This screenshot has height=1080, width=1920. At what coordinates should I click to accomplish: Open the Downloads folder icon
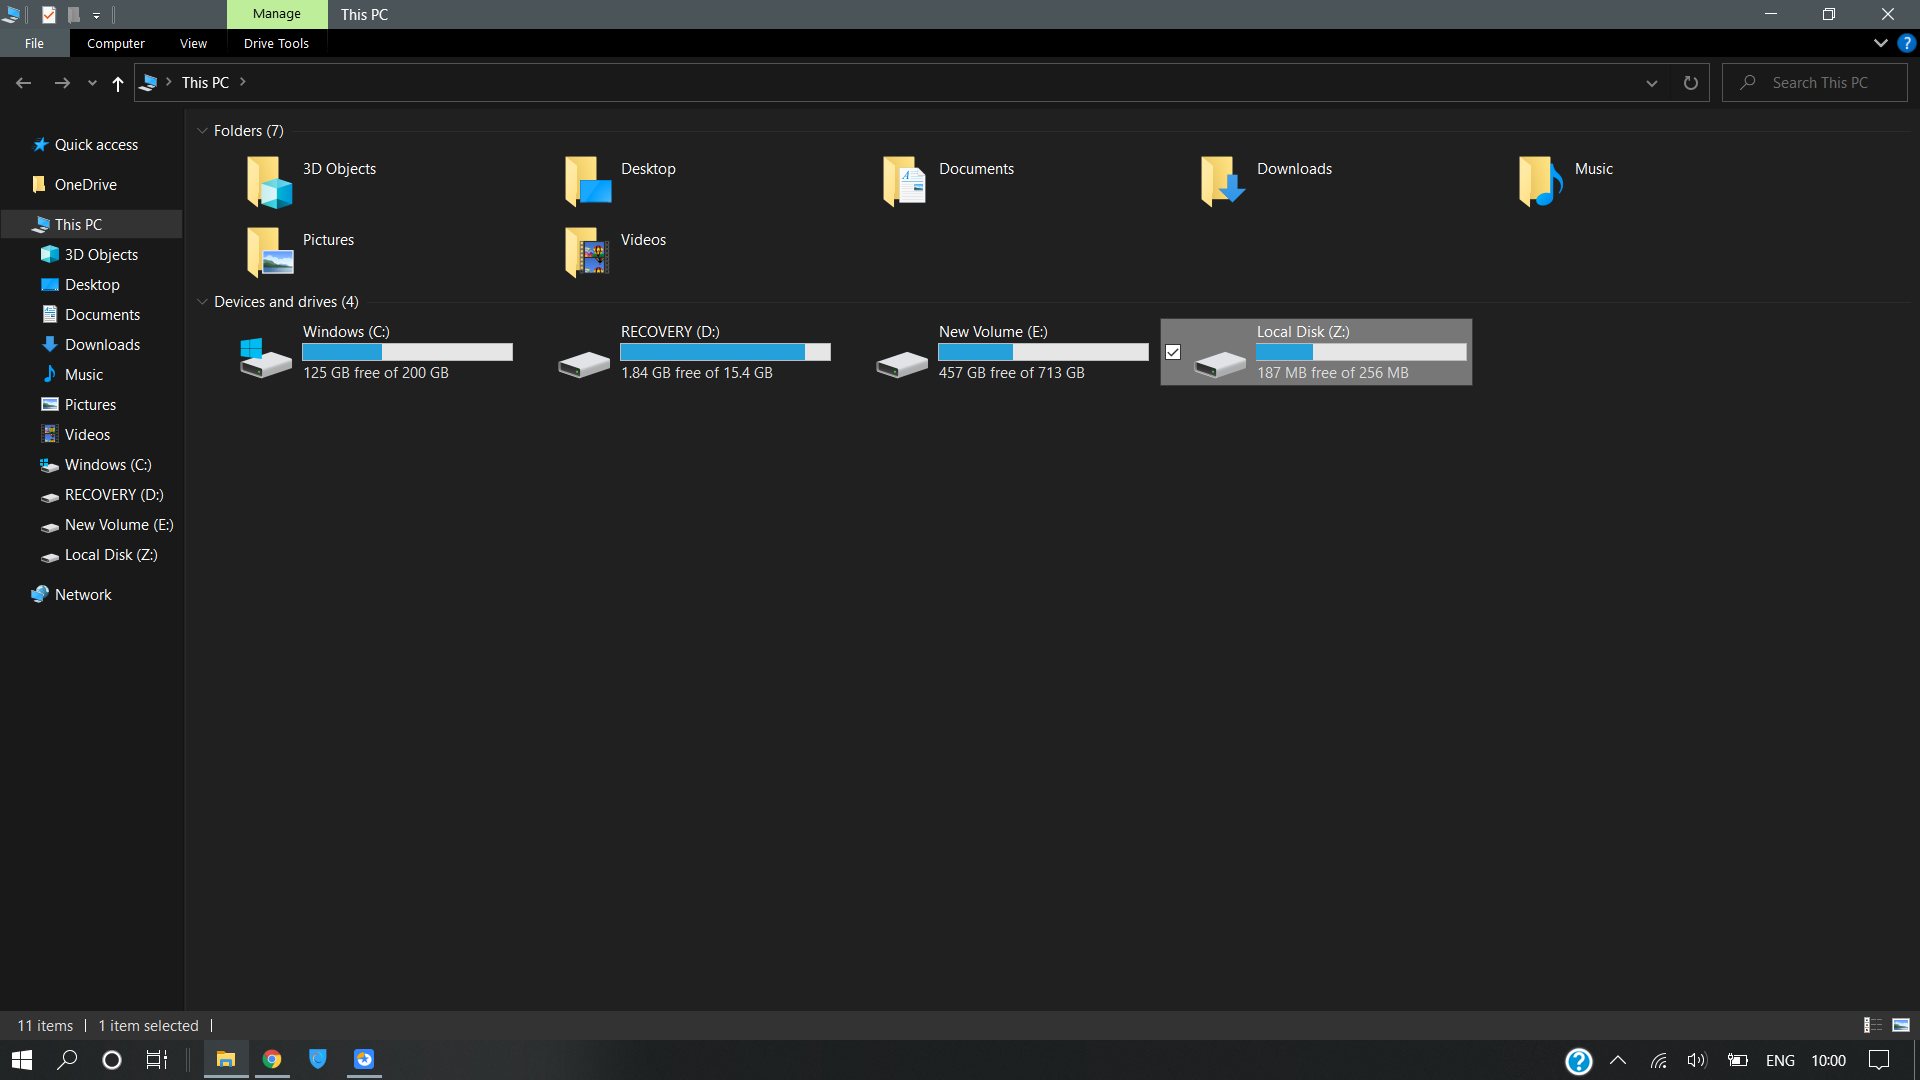click(x=1223, y=182)
